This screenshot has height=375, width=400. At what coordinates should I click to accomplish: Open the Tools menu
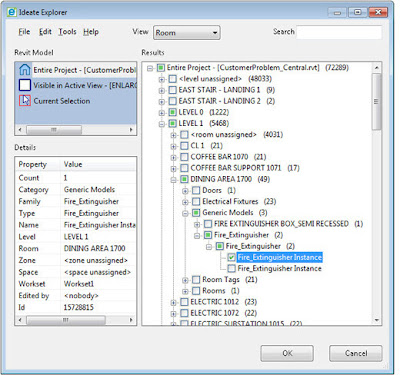67,32
